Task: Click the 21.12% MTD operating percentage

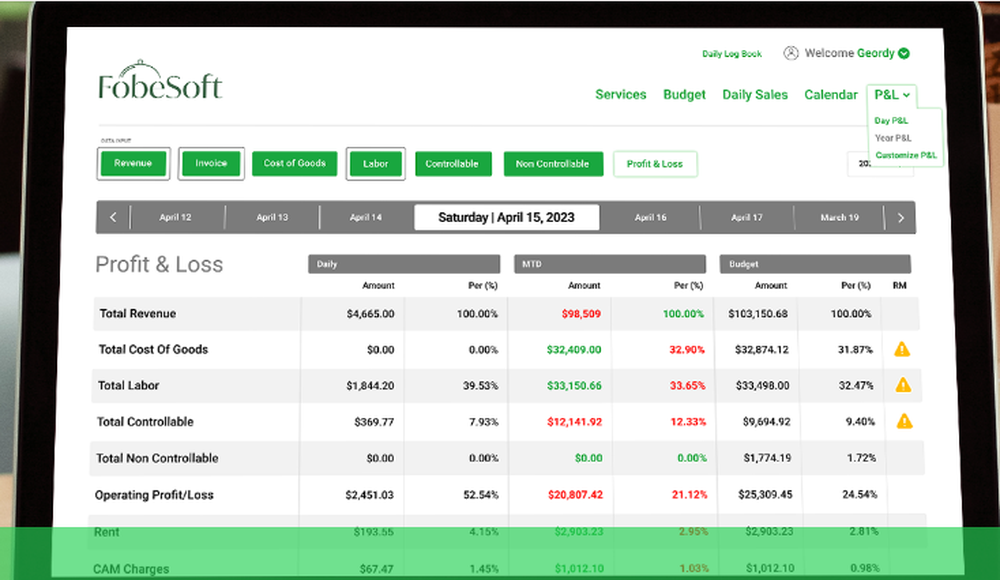Action: [689, 494]
